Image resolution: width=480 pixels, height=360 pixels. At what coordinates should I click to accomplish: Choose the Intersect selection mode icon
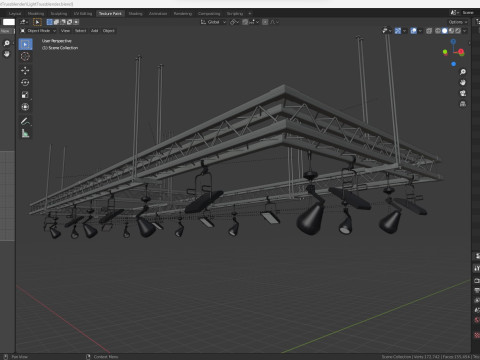(x=76, y=22)
